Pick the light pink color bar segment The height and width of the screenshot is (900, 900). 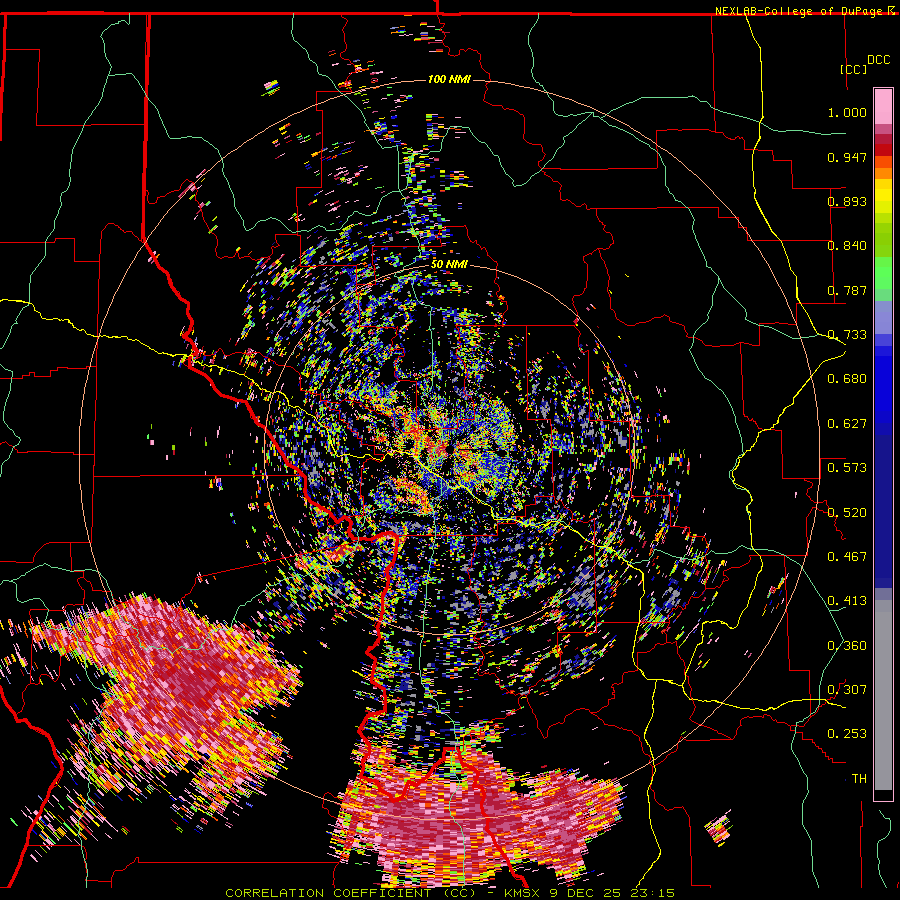883,106
